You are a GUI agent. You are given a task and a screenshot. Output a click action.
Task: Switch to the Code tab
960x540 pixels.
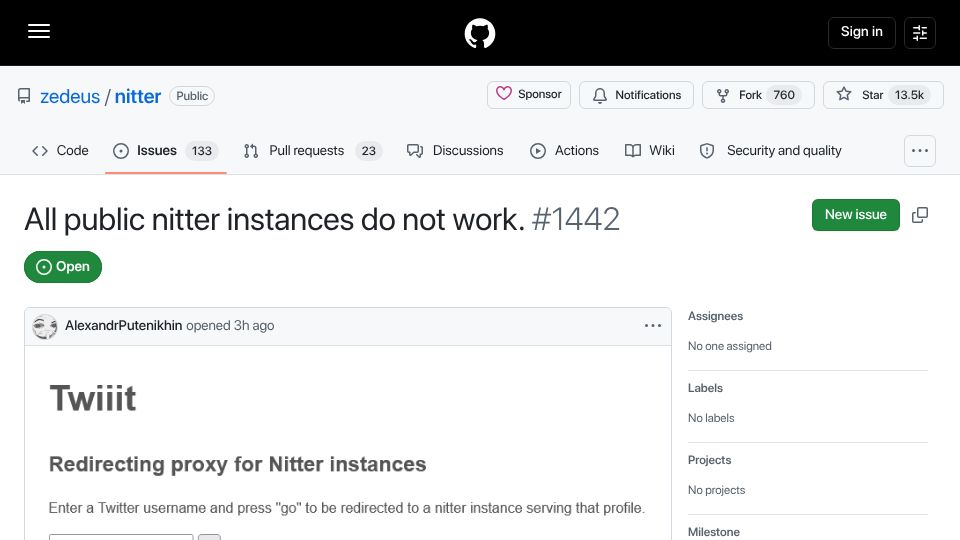tap(60, 151)
